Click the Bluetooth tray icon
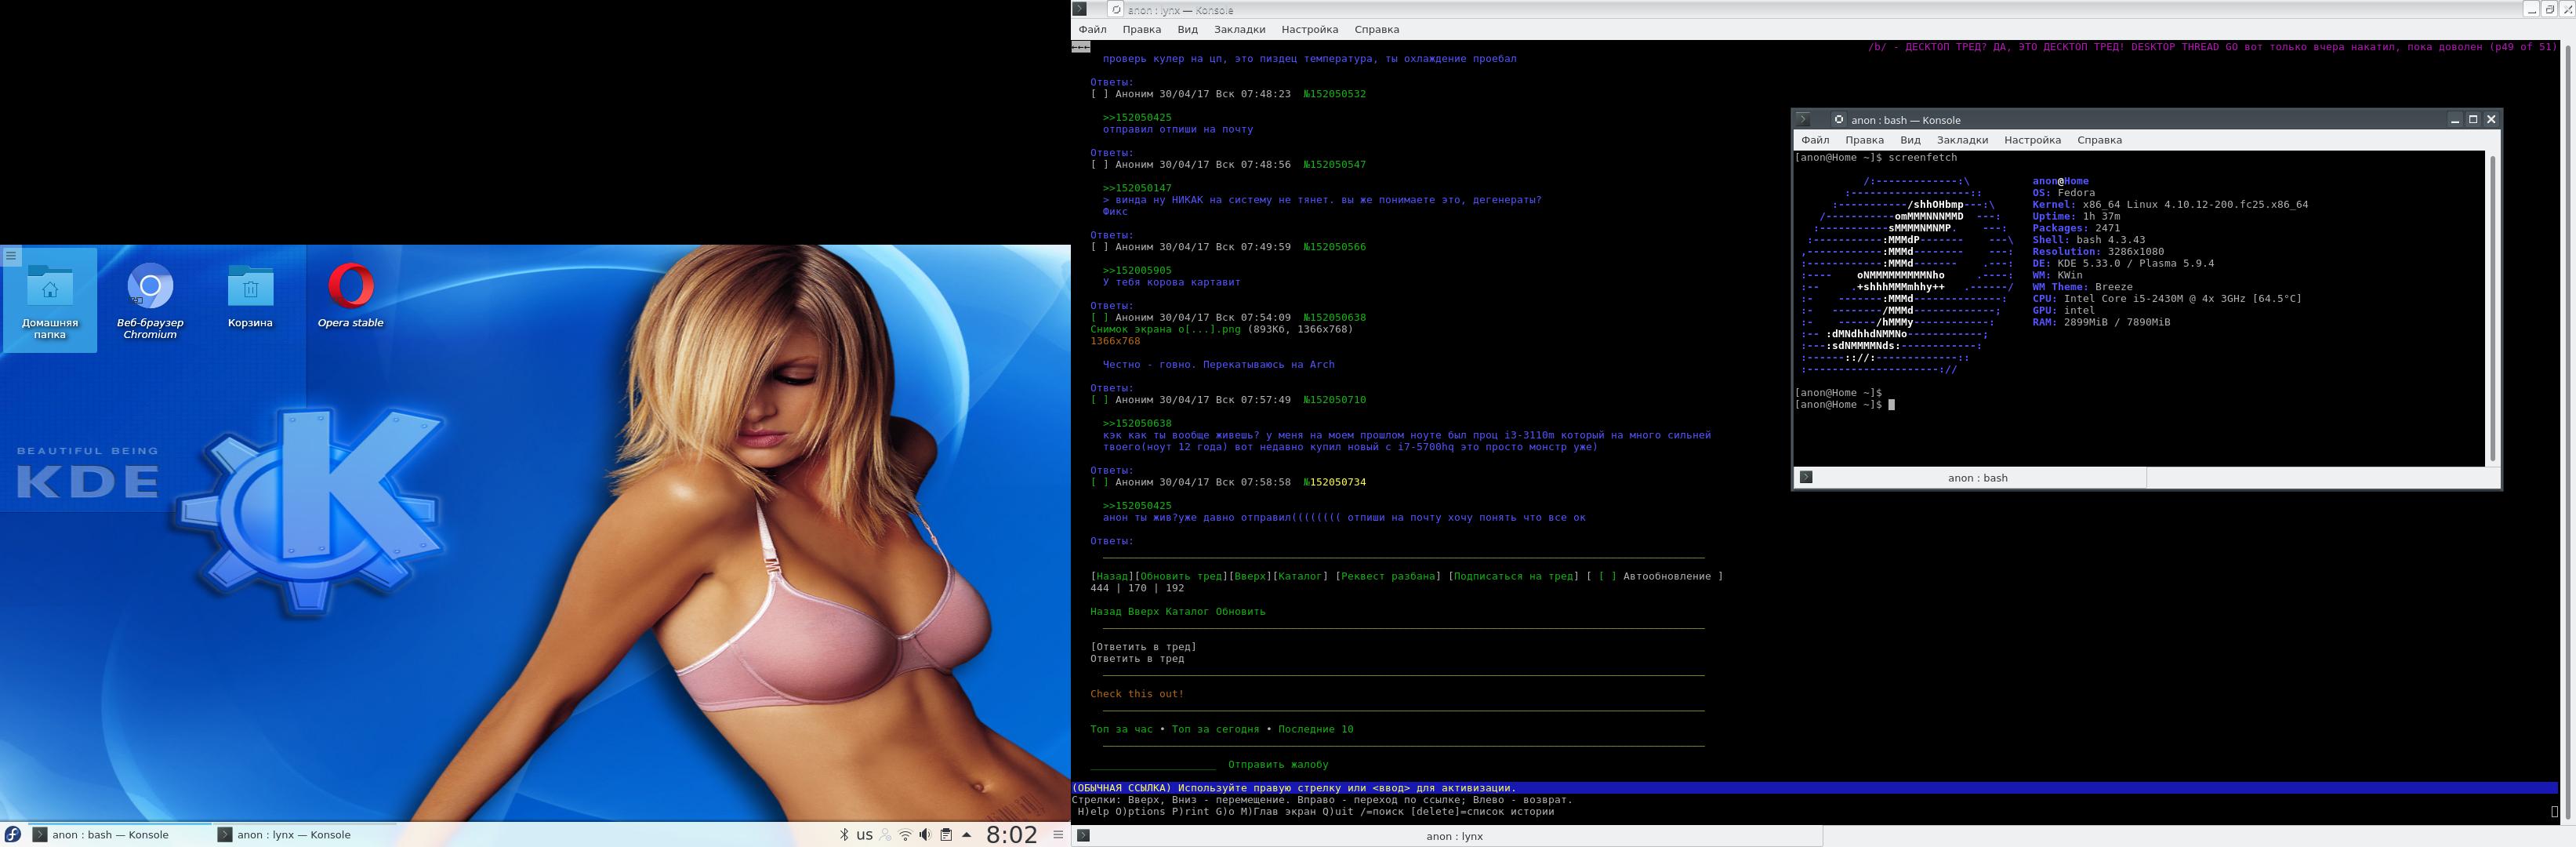Screen dimensions: 2576x847 pos(843,835)
